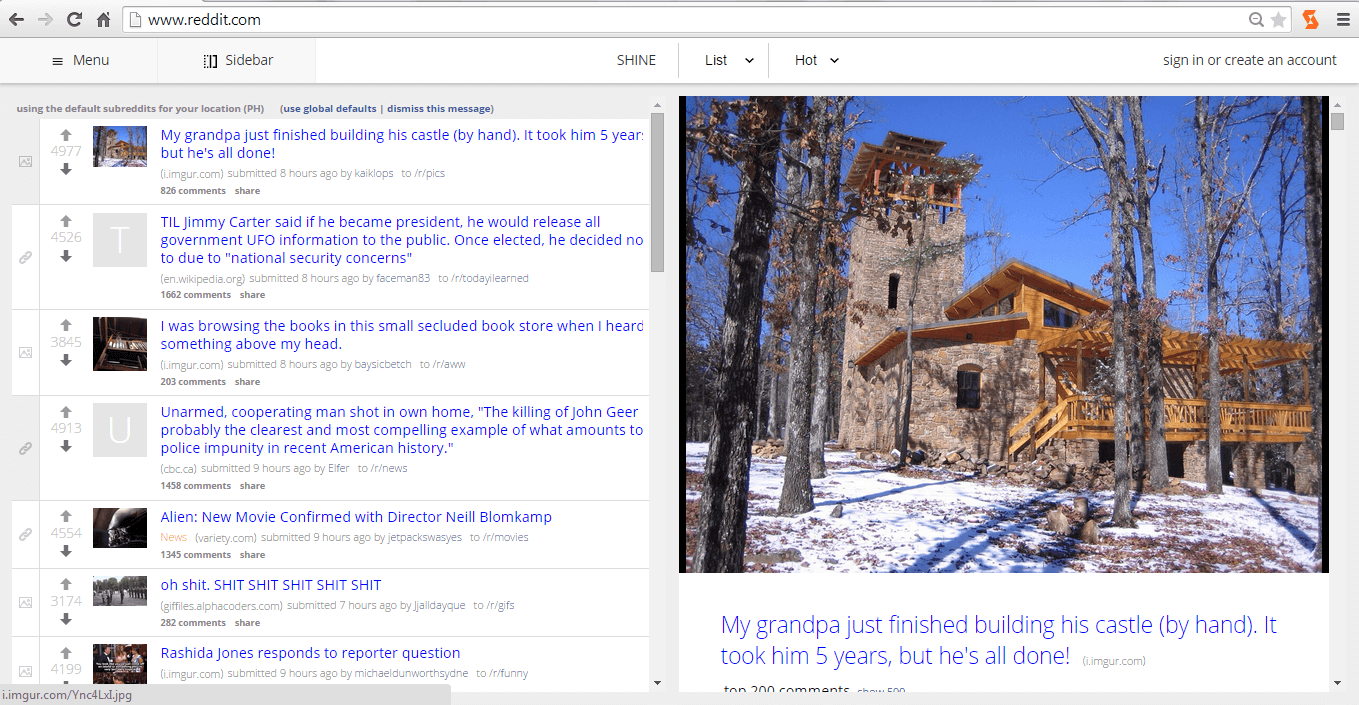
Task: Click the 'use global defaults' link
Action: [328, 109]
